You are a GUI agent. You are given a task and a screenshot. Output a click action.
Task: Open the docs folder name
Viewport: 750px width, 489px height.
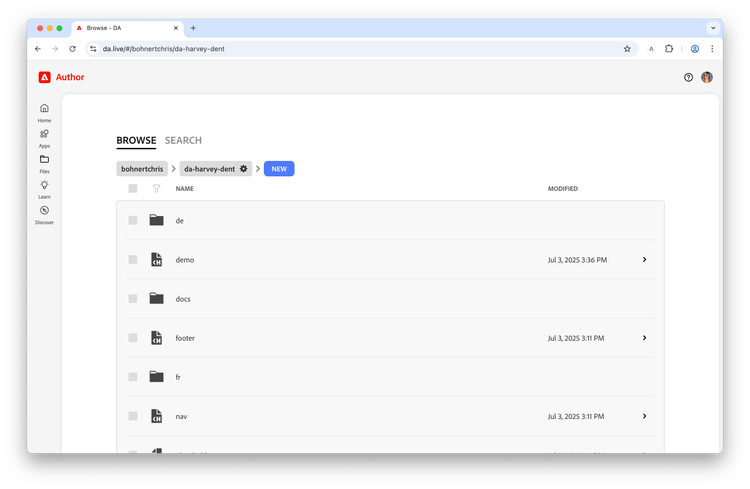pyautogui.click(x=183, y=299)
